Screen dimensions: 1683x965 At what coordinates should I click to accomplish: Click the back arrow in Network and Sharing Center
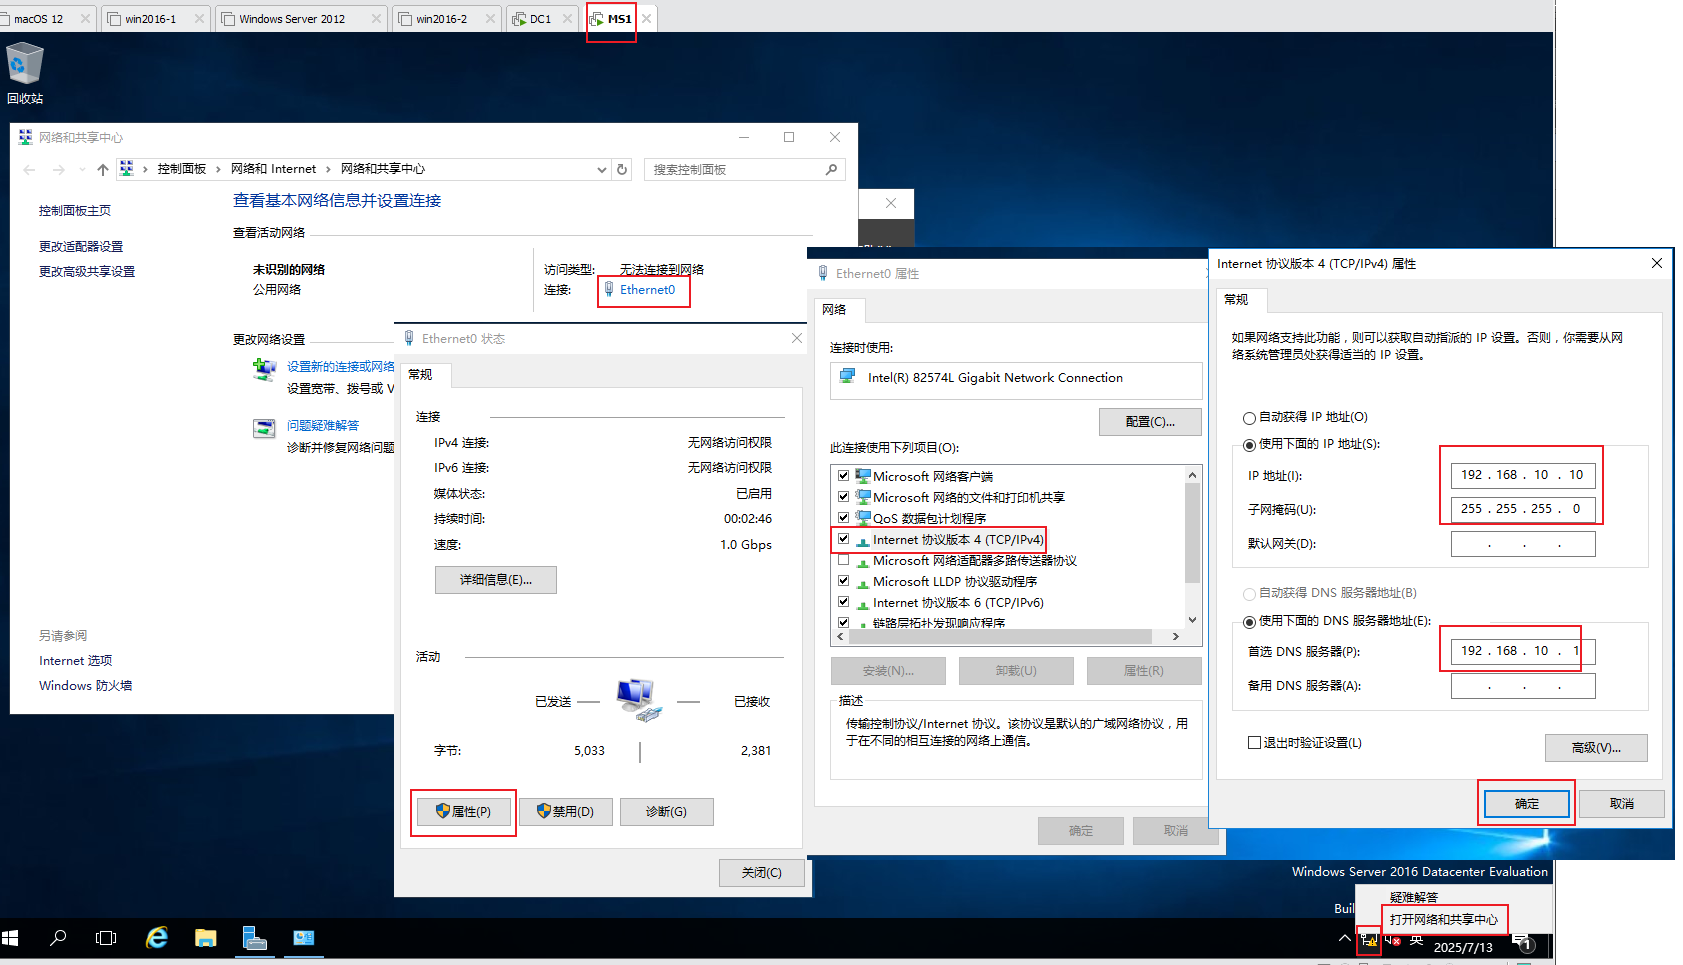coord(29,170)
